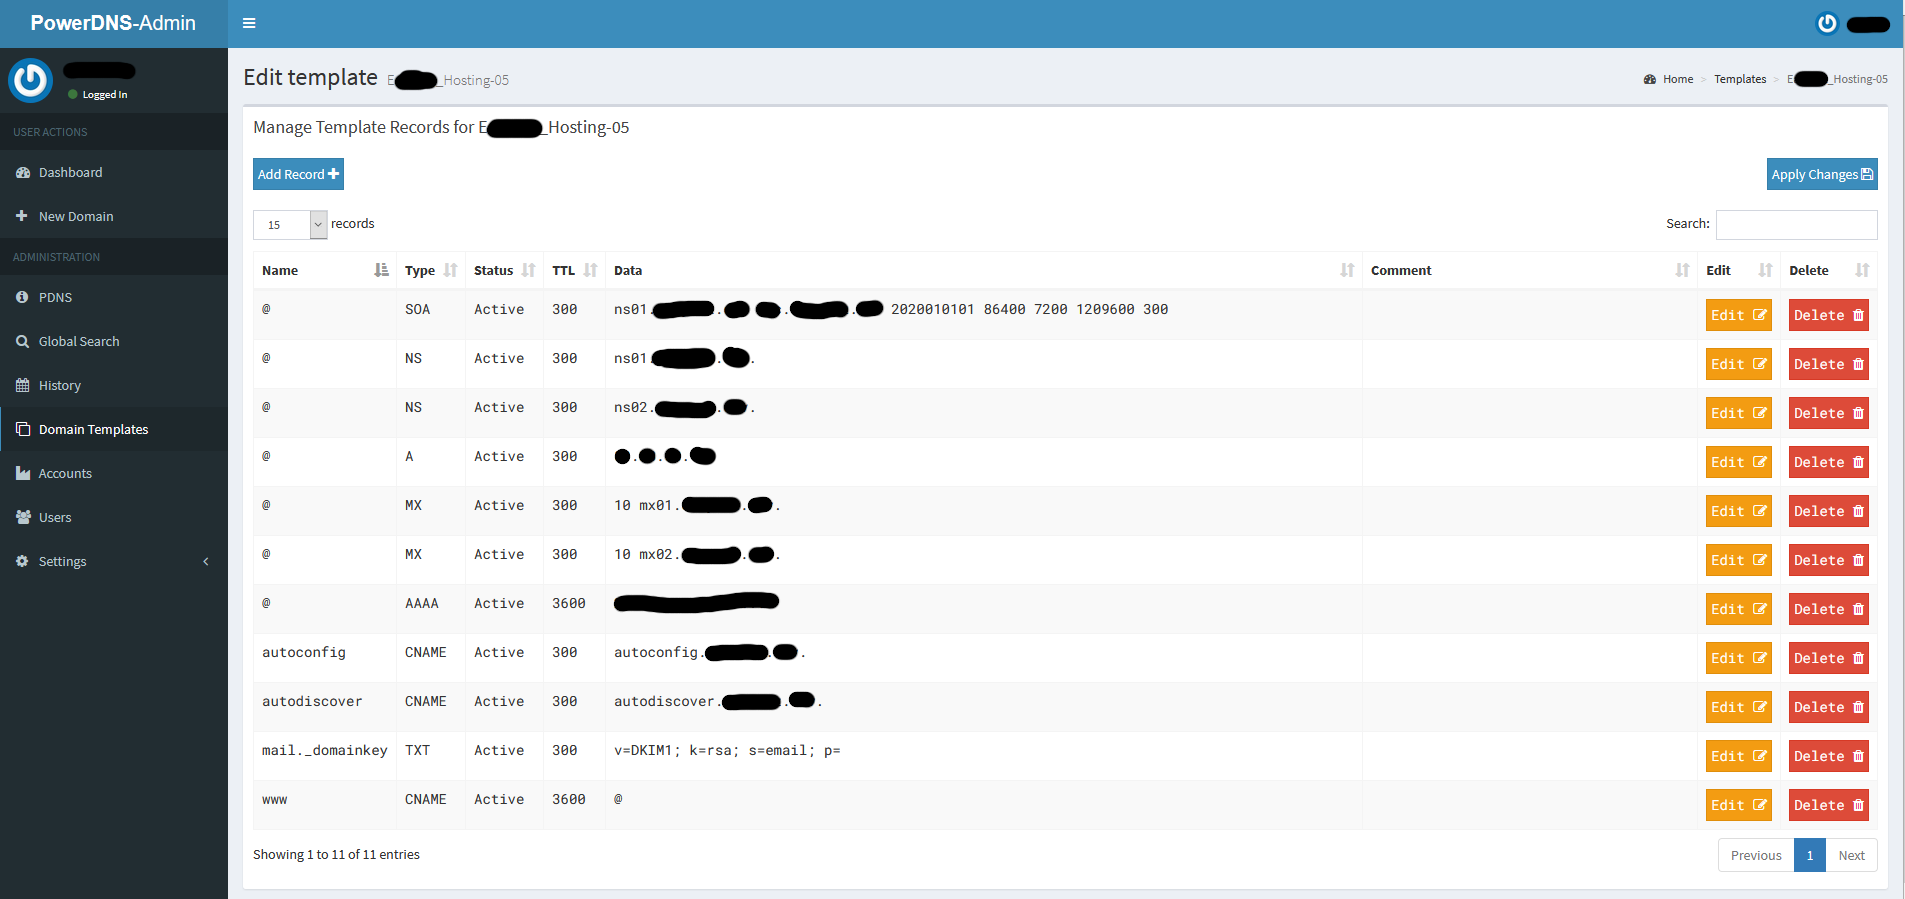Click the PowerDNS user avatar logo in sidebar
This screenshot has width=1905, height=899.
tap(31, 80)
